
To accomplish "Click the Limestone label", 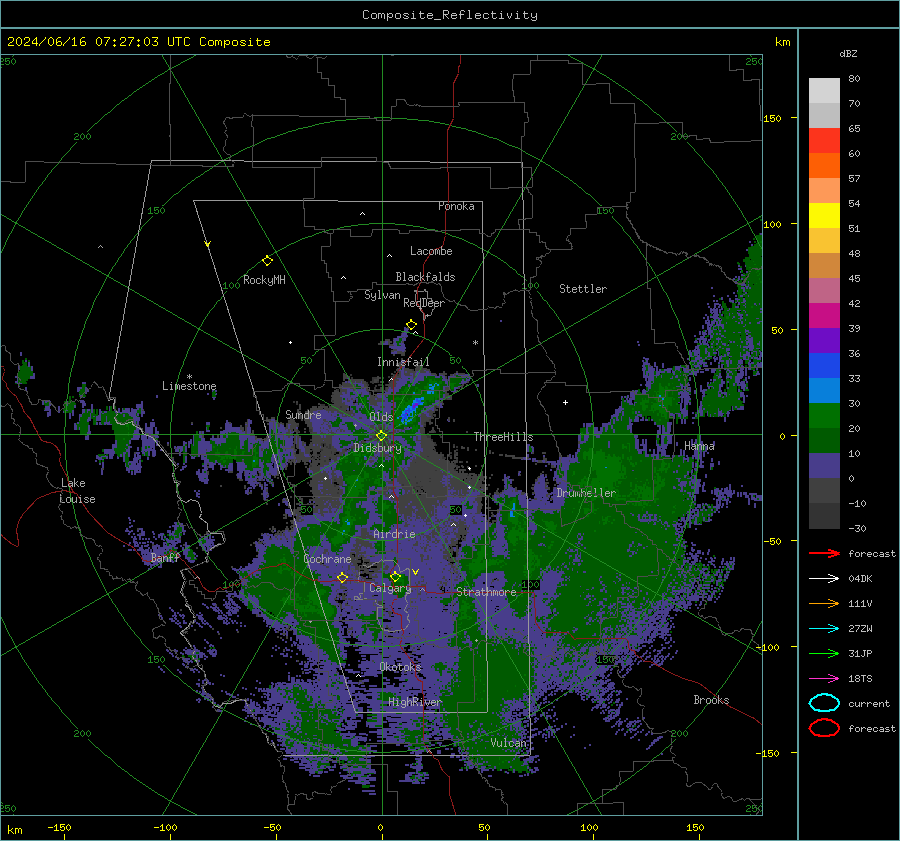I will 189,386.
